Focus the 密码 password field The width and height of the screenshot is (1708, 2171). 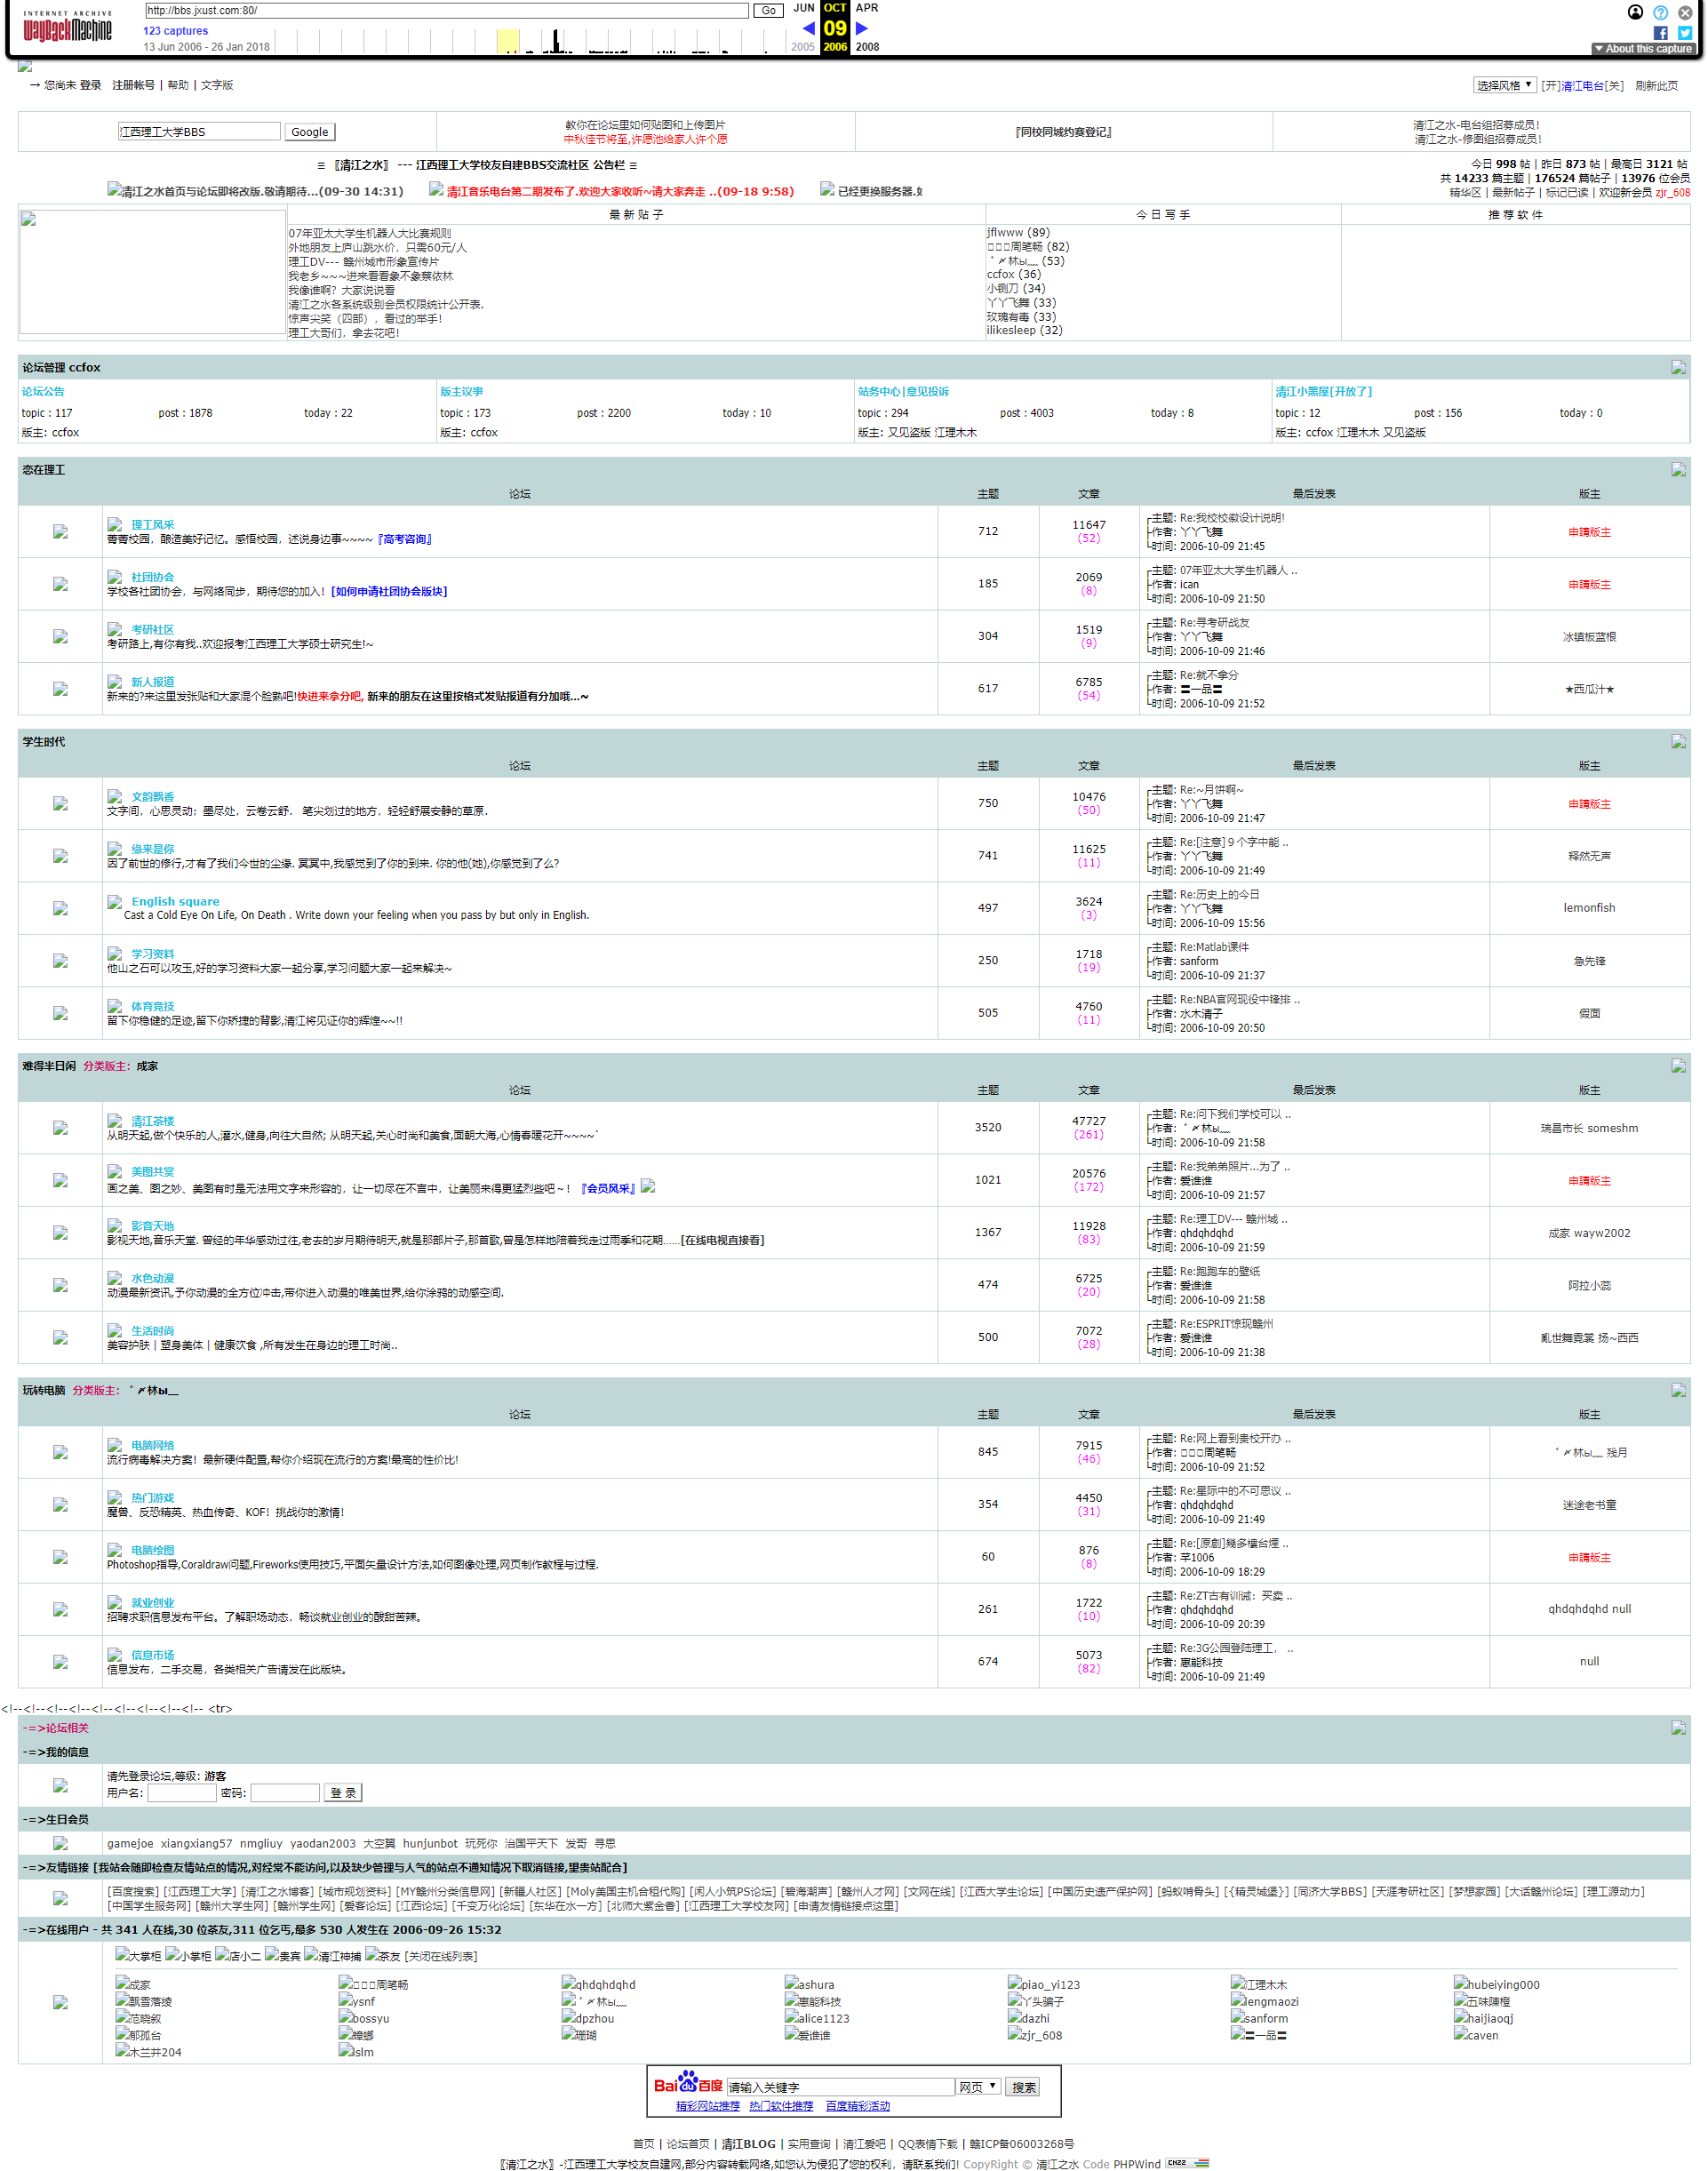[285, 1792]
